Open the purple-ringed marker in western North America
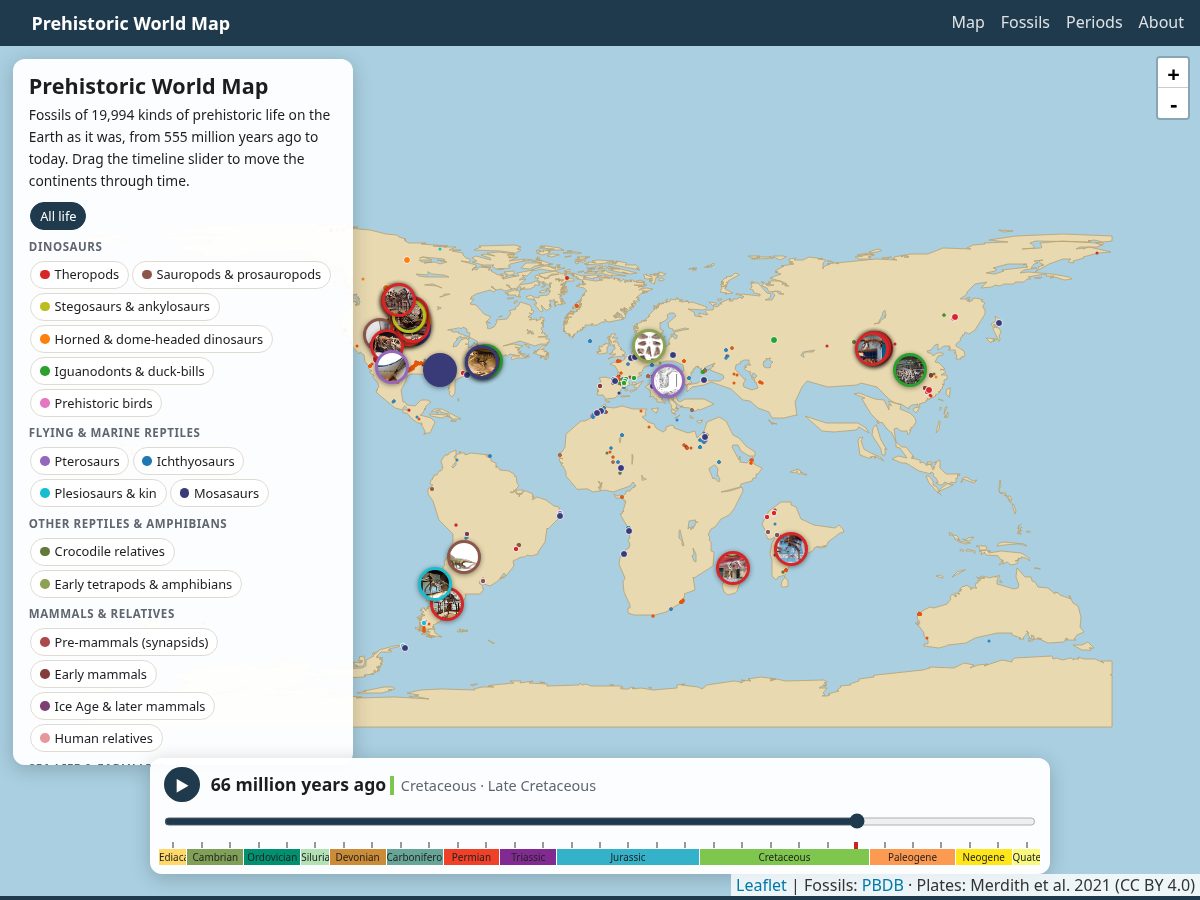1200x900 pixels. click(391, 367)
